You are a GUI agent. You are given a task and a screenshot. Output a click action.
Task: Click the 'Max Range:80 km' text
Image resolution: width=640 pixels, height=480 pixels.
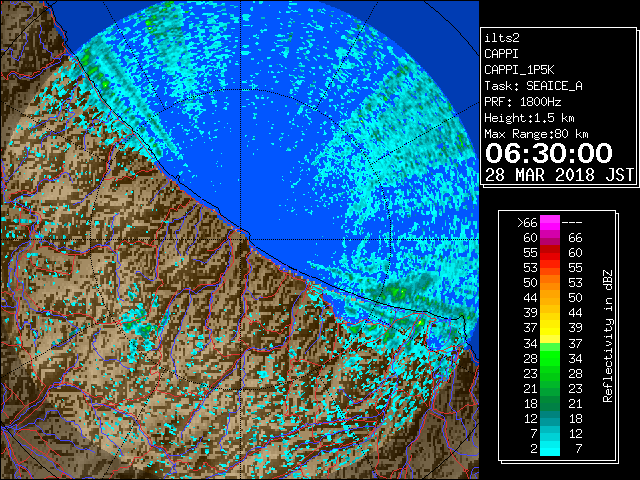(x=536, y=134)
